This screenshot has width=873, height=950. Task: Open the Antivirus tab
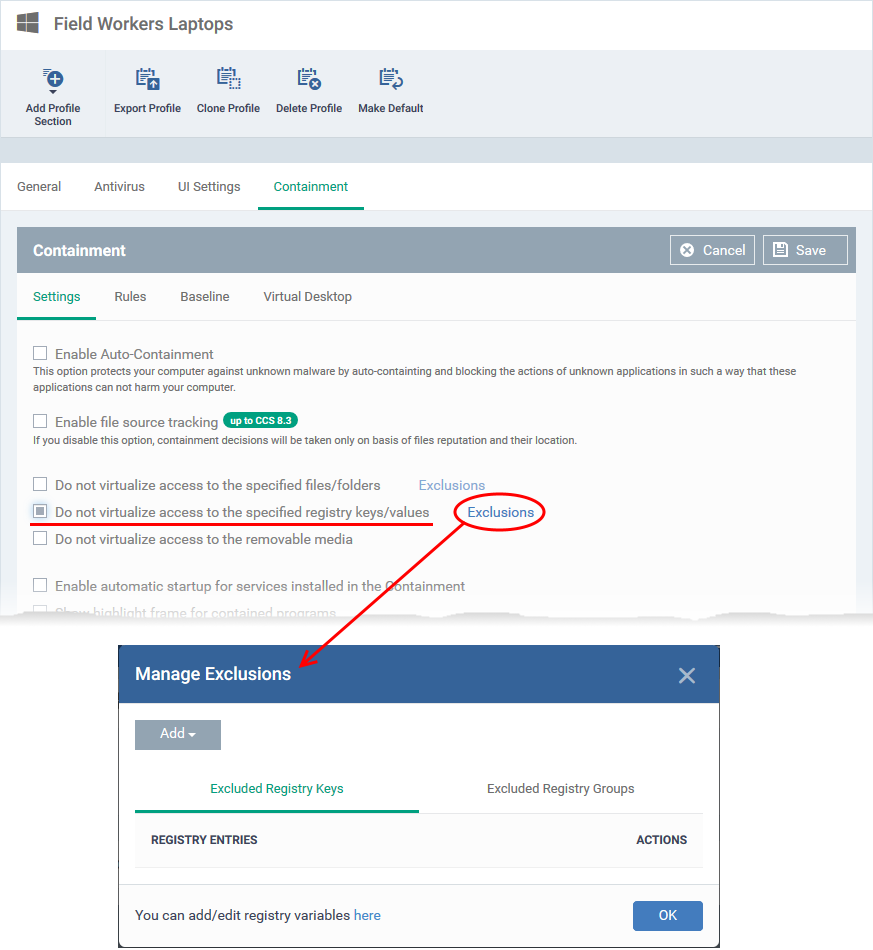[x=119, y=187]
